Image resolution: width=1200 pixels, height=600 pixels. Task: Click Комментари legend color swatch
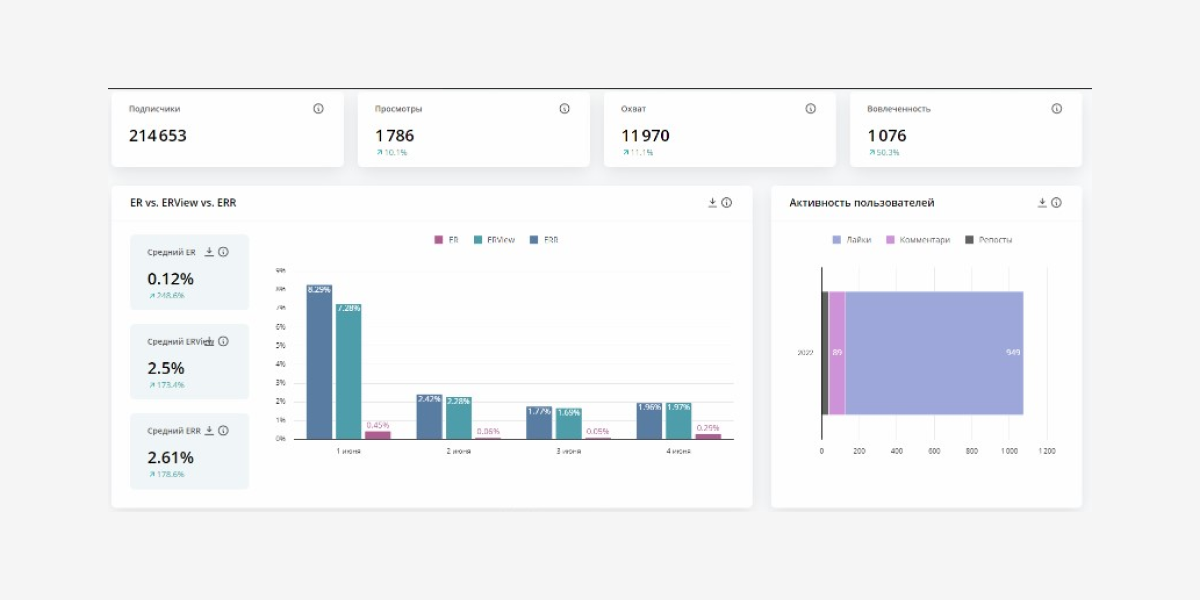coord(892,240)
